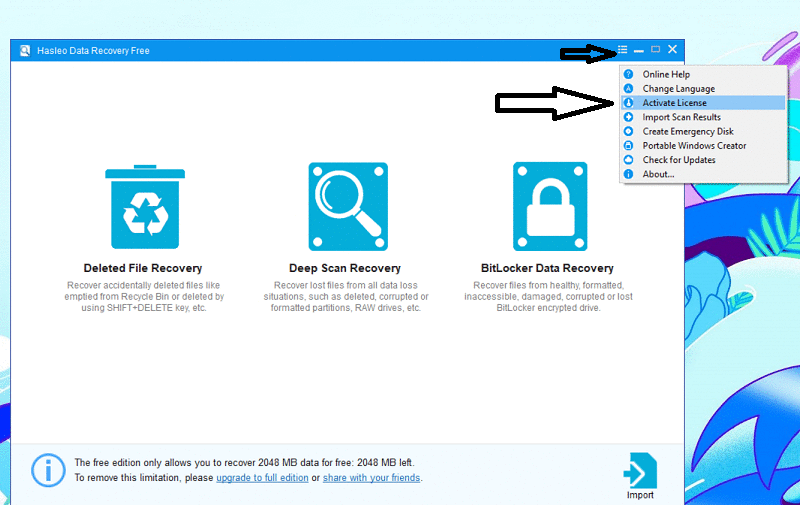Click the 'share with your friends' link
This screenshot has height=505, width=800.
coord(371,478)
